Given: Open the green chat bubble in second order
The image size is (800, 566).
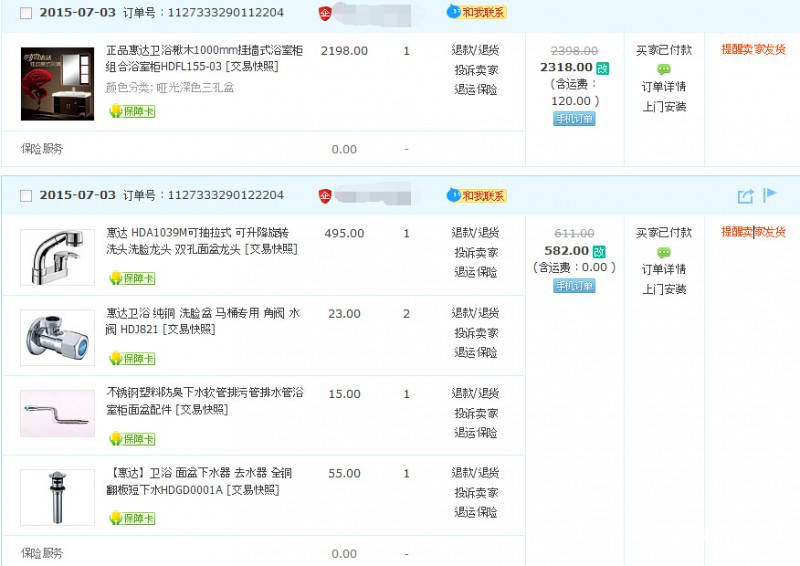Looking at the screenshot, I should click(663, 252).
